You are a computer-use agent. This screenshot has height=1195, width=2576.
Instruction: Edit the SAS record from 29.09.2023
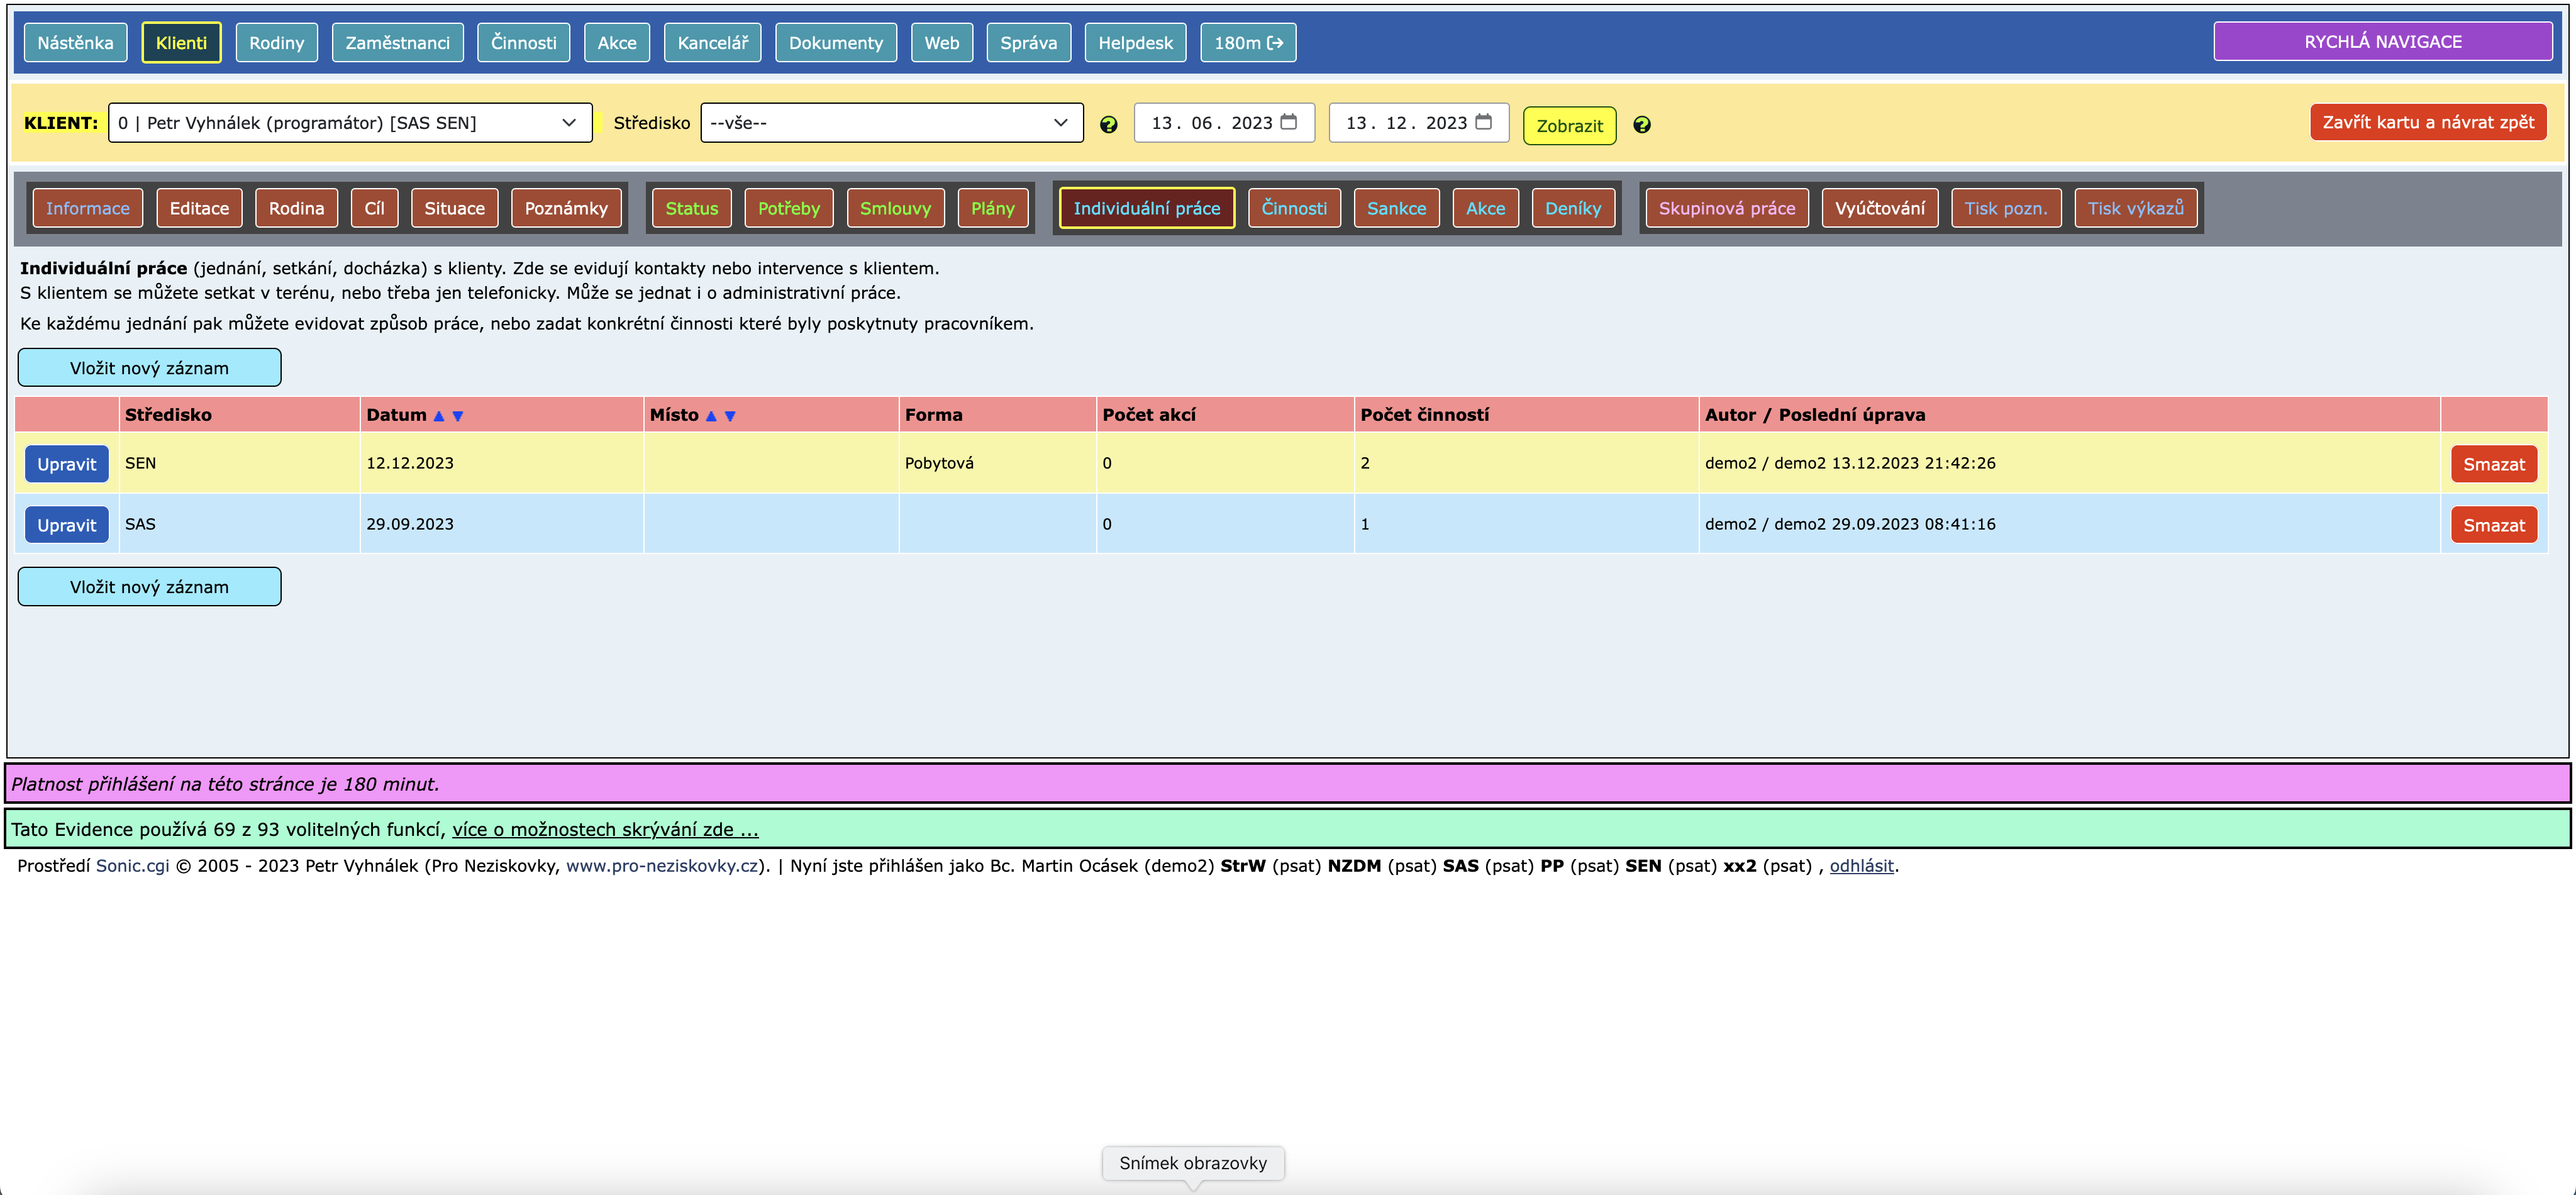click(66, 525)
